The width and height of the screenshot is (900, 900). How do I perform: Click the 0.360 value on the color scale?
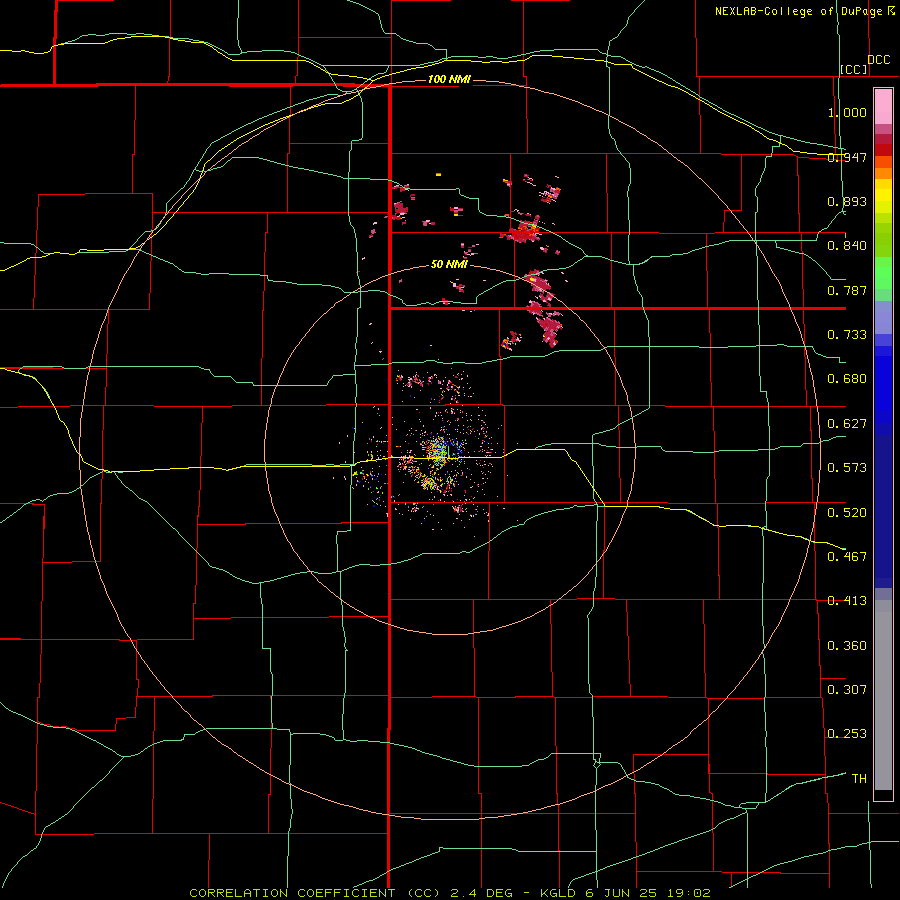[847, 646]
